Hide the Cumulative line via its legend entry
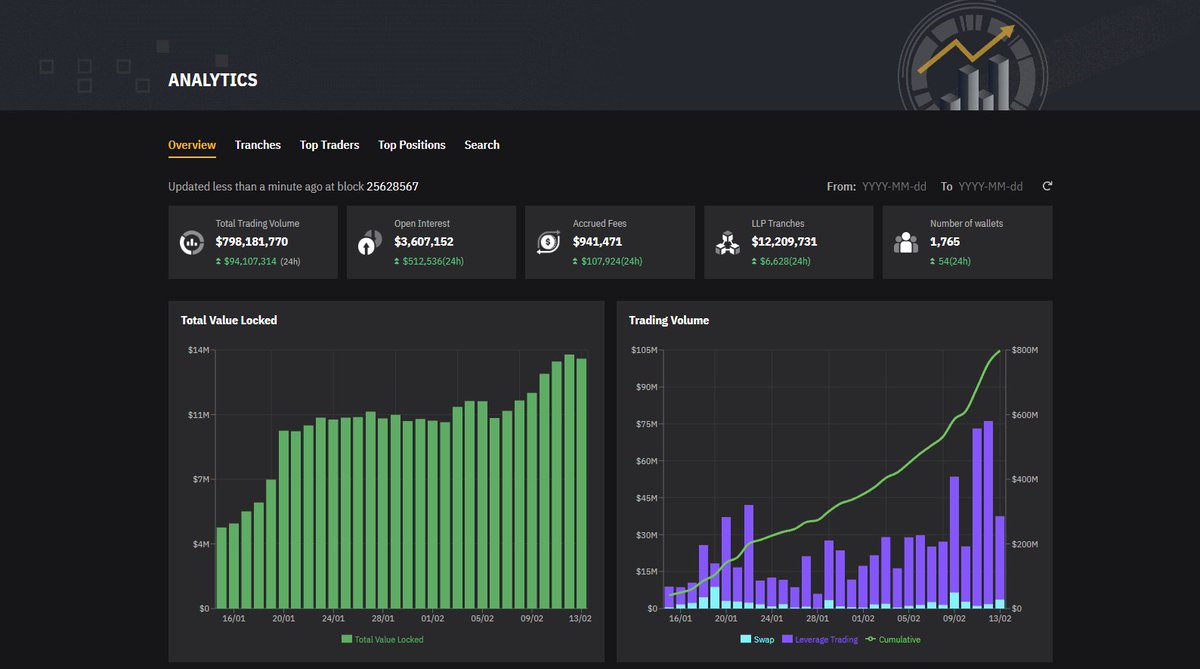The image size is (1200, 669). (892, 639)
